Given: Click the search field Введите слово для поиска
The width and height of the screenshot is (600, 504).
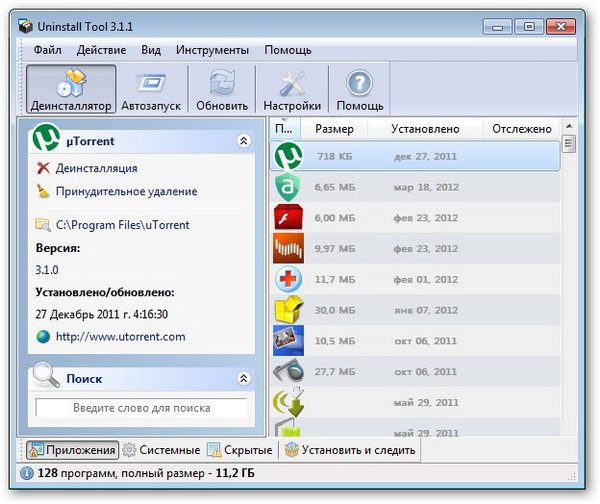Looking at the screenshot, I should [x=141, y=408].
